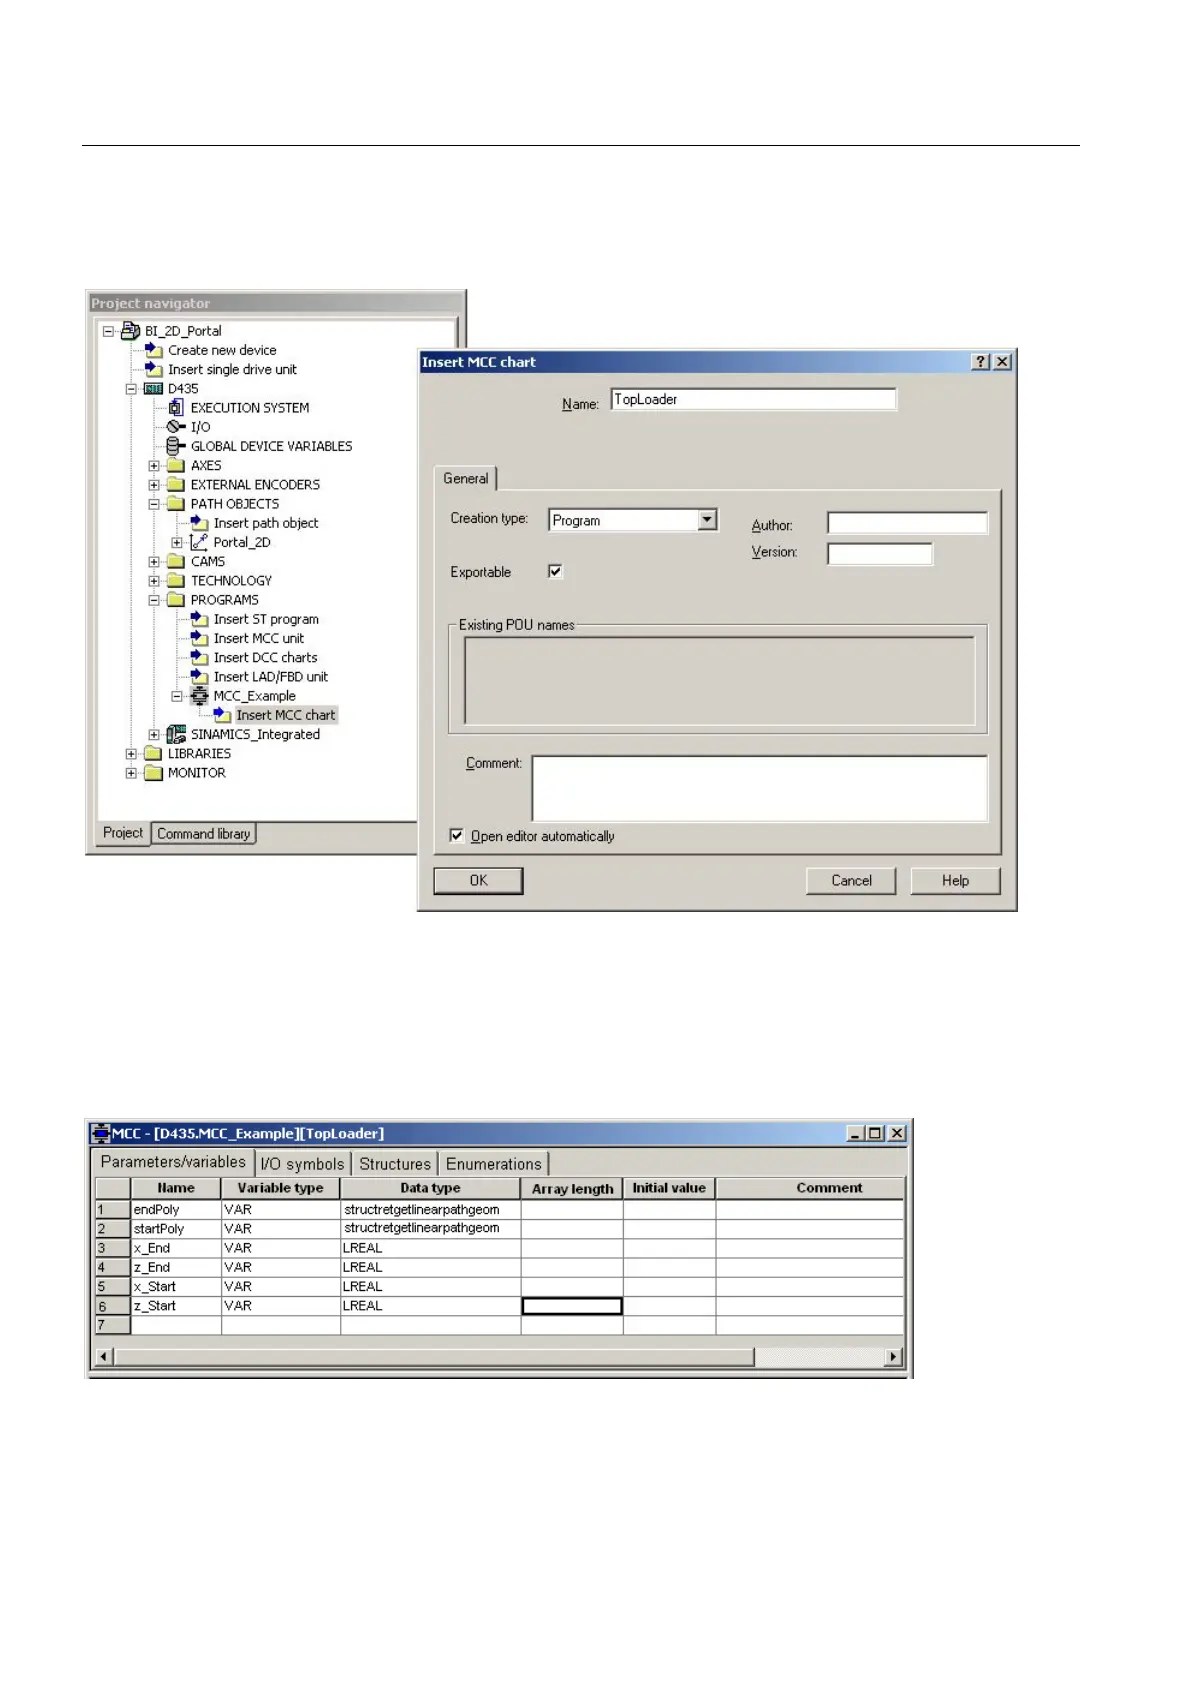Click the Author input field
1190x1684 pixels.
(x=907, y=523)
